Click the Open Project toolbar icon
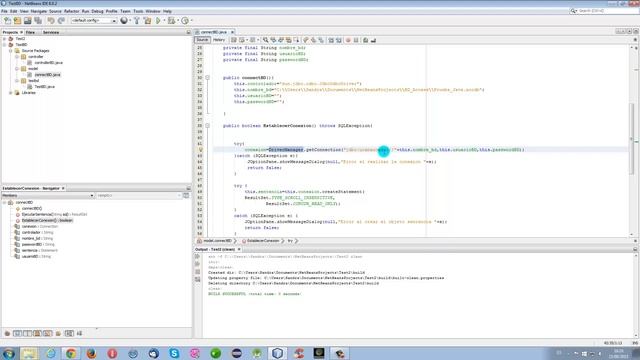 point(27,20)
